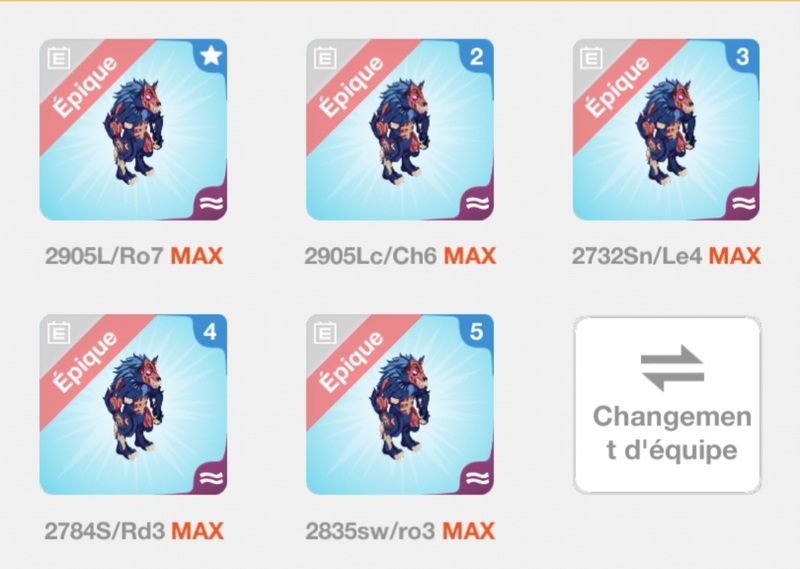Select the 2905Lc/Ch6 werewolf card
The width and height of the screenshot is (800, 569).
coord(399,130)
